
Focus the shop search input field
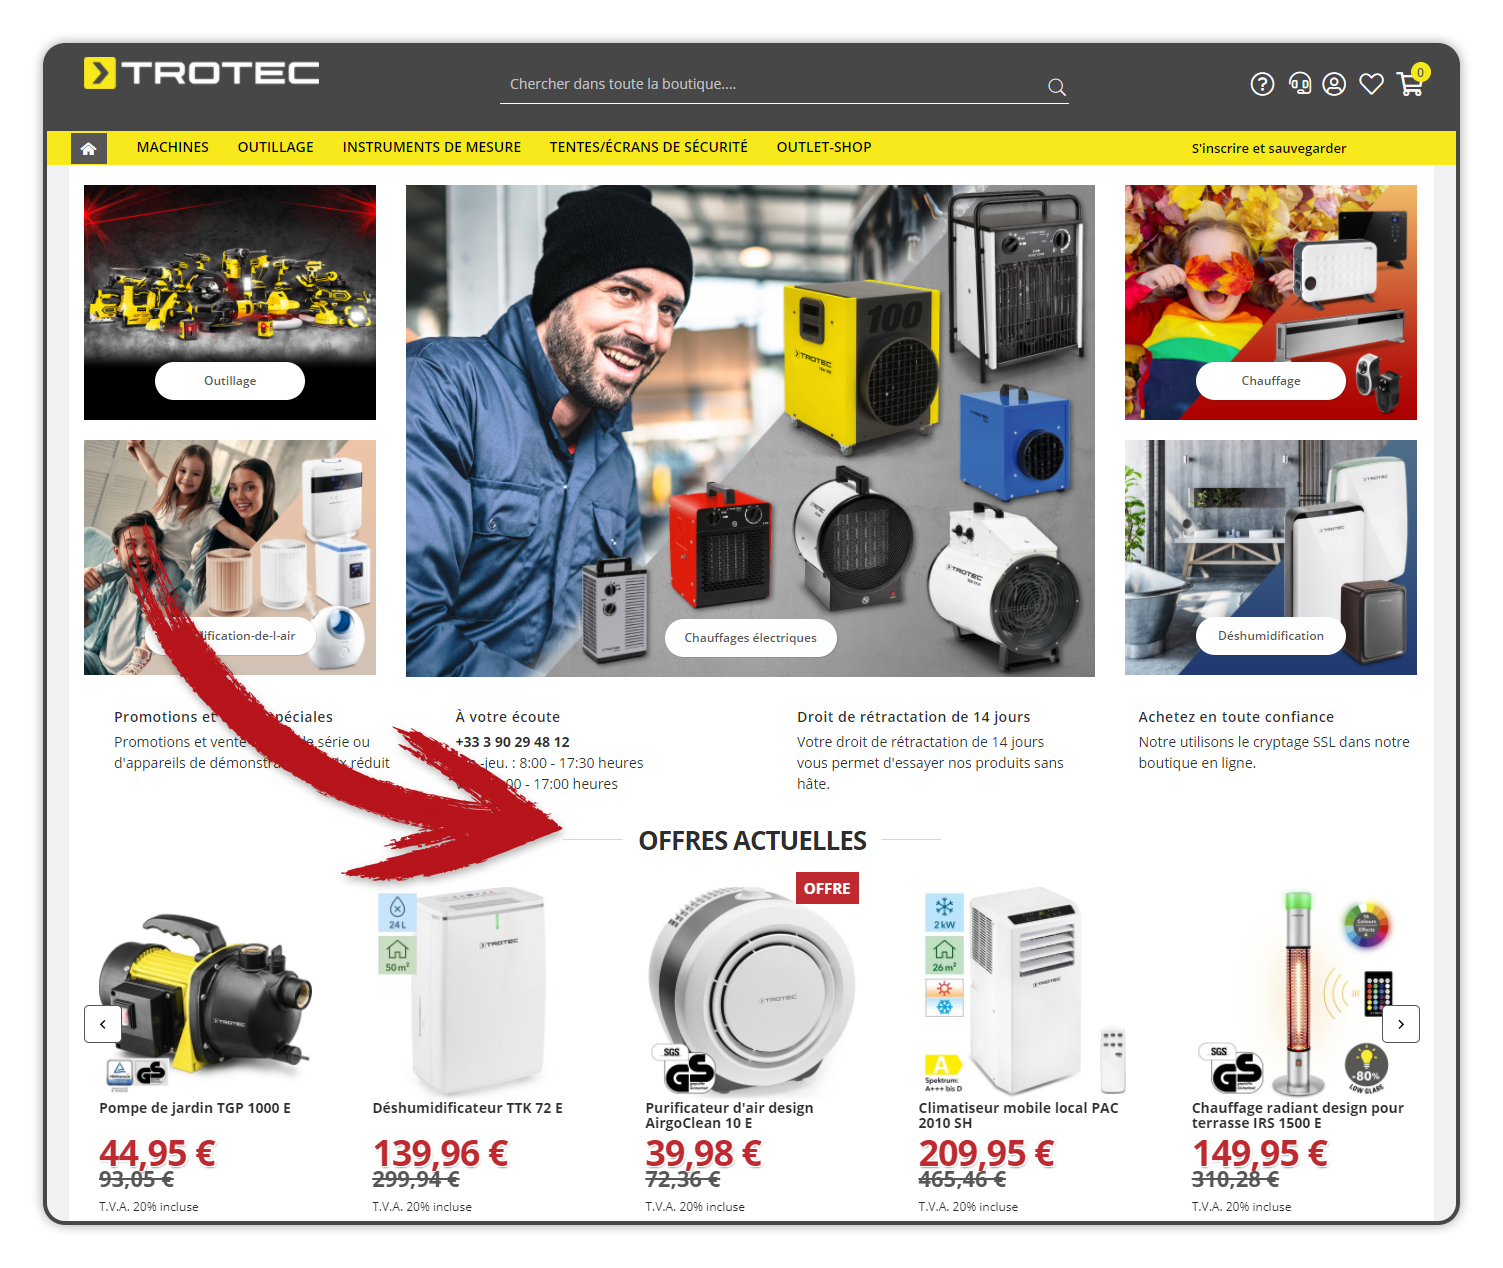[x=770, y=84]
